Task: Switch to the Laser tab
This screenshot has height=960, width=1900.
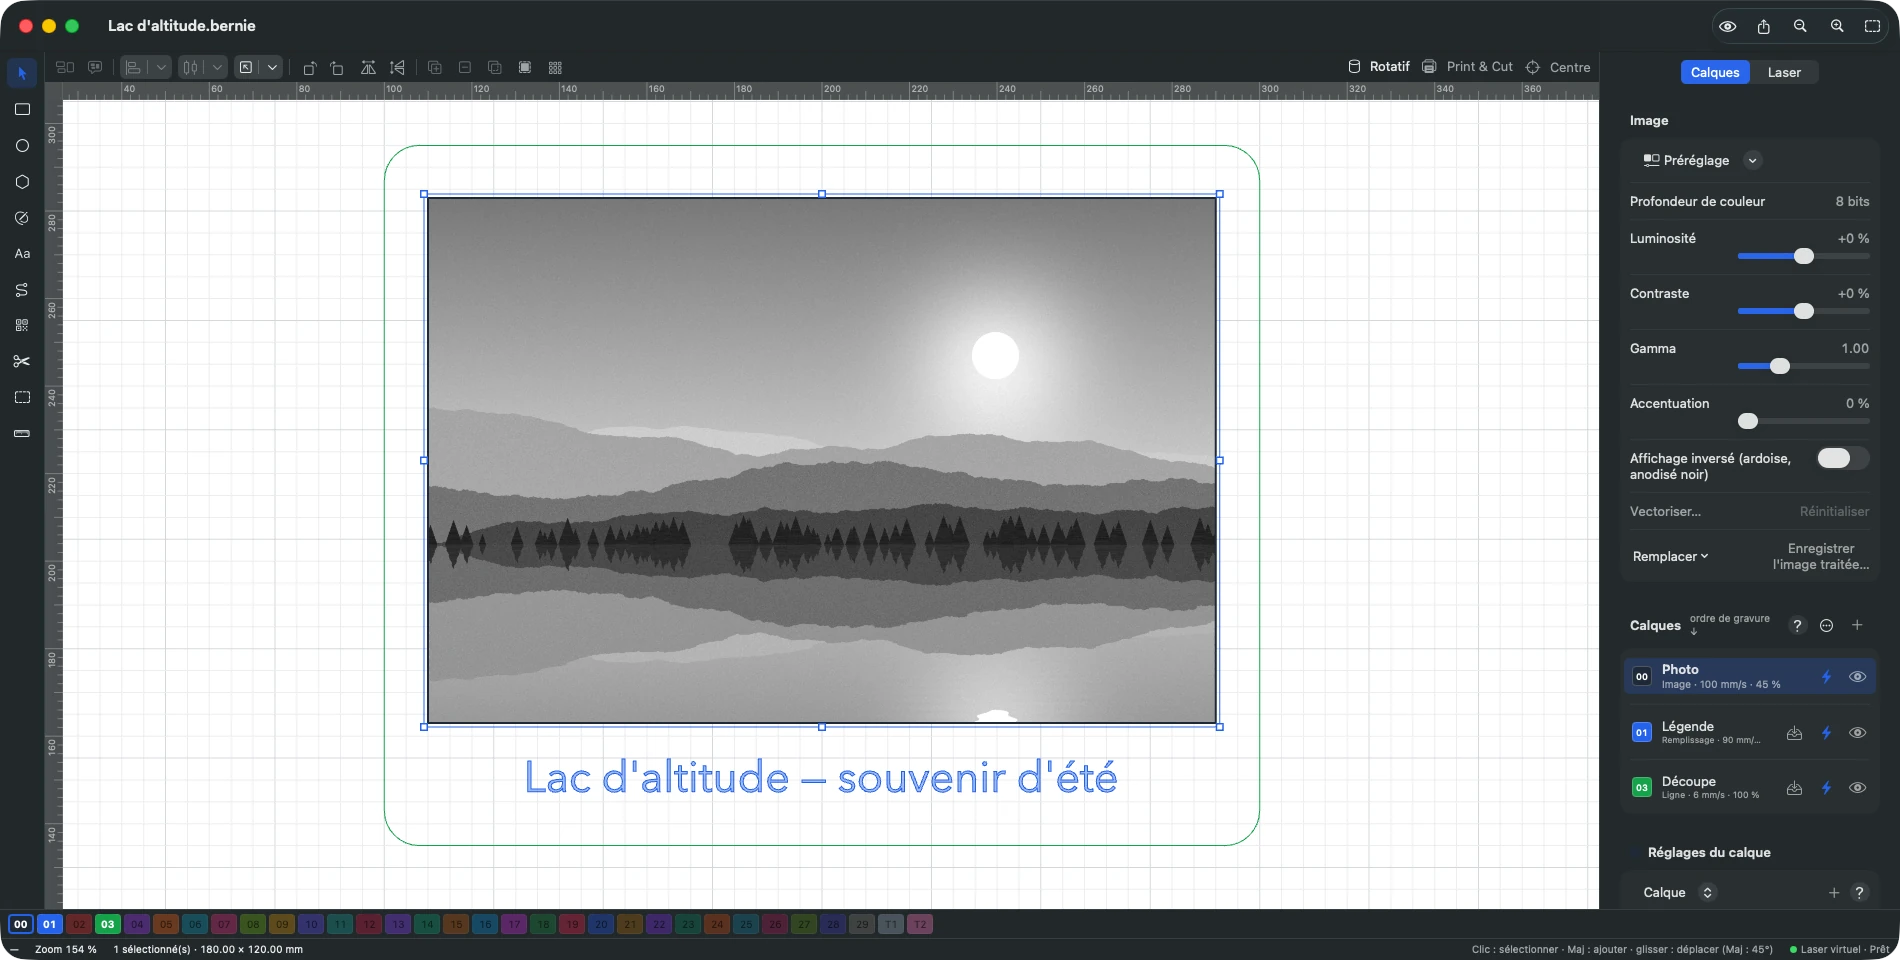Action: coord(1784,72)
